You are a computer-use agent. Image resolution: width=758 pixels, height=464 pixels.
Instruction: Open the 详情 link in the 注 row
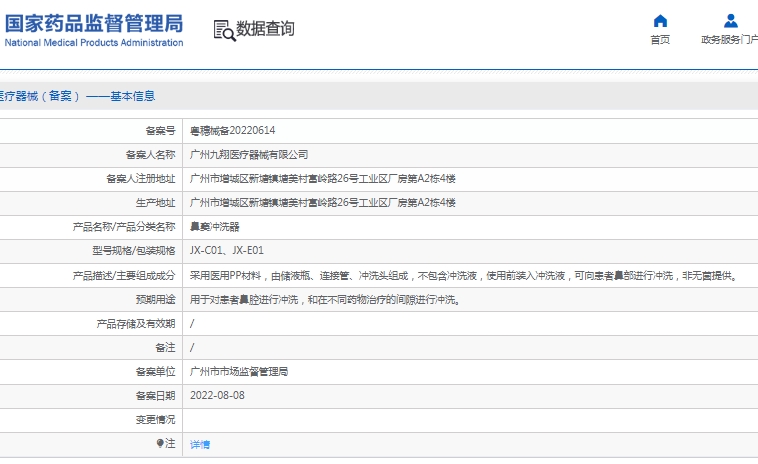[x=200, y=444]
